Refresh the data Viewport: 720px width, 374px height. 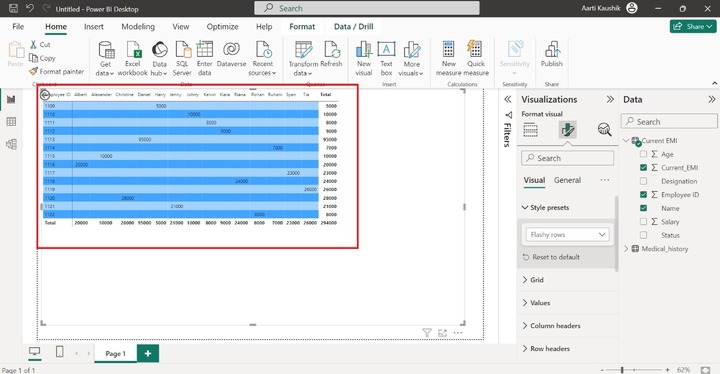332,54
